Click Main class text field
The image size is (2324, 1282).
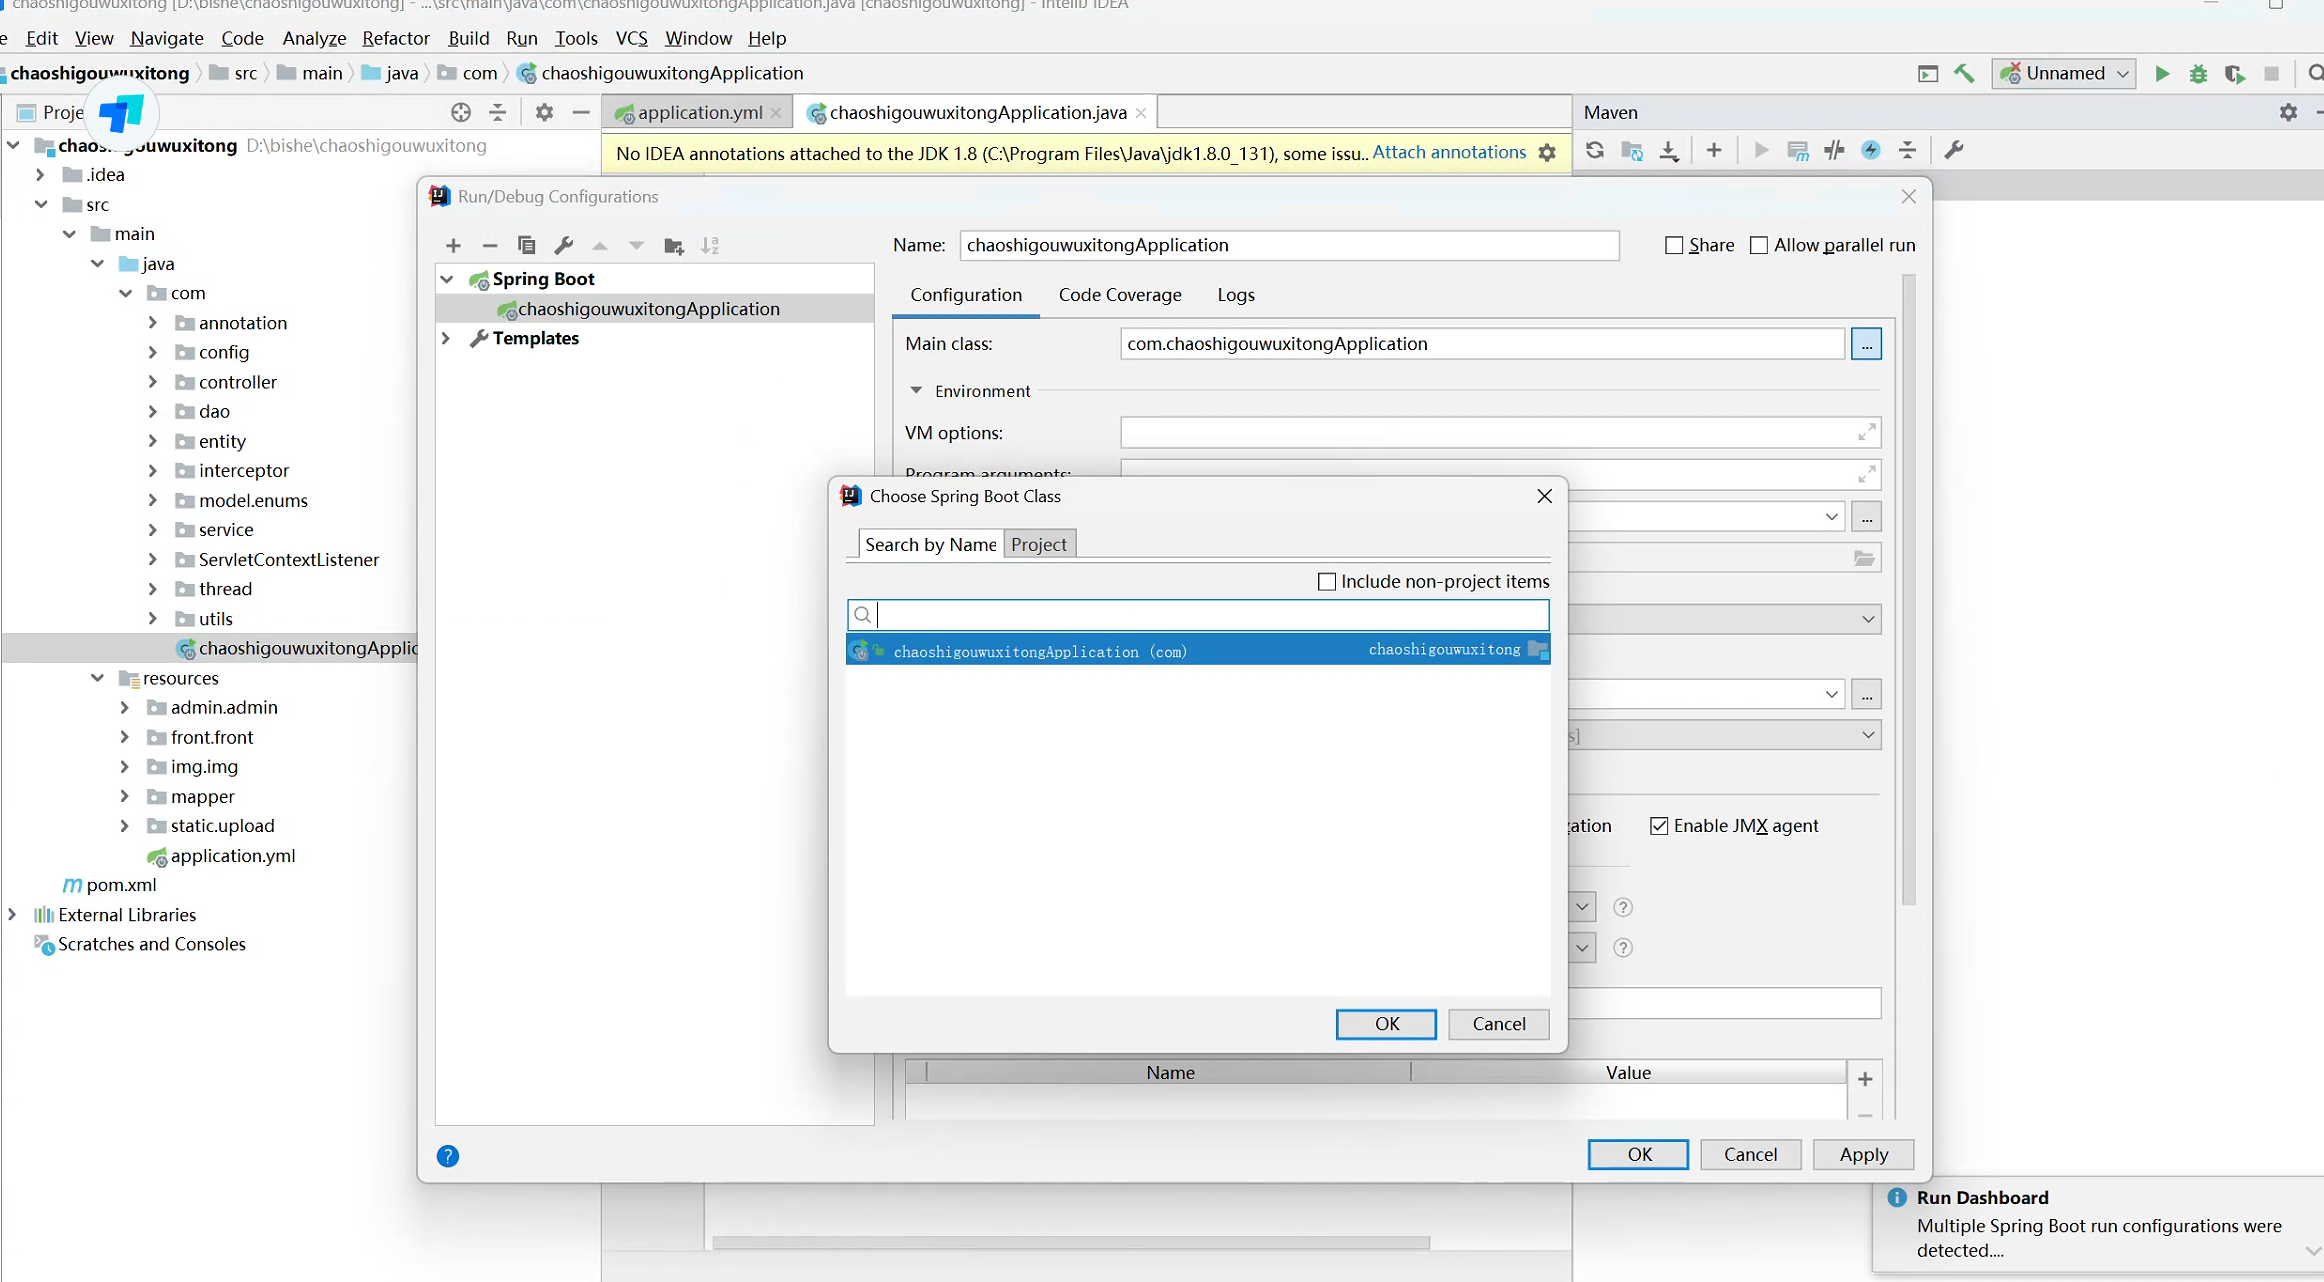click(x=1482, y=344)
